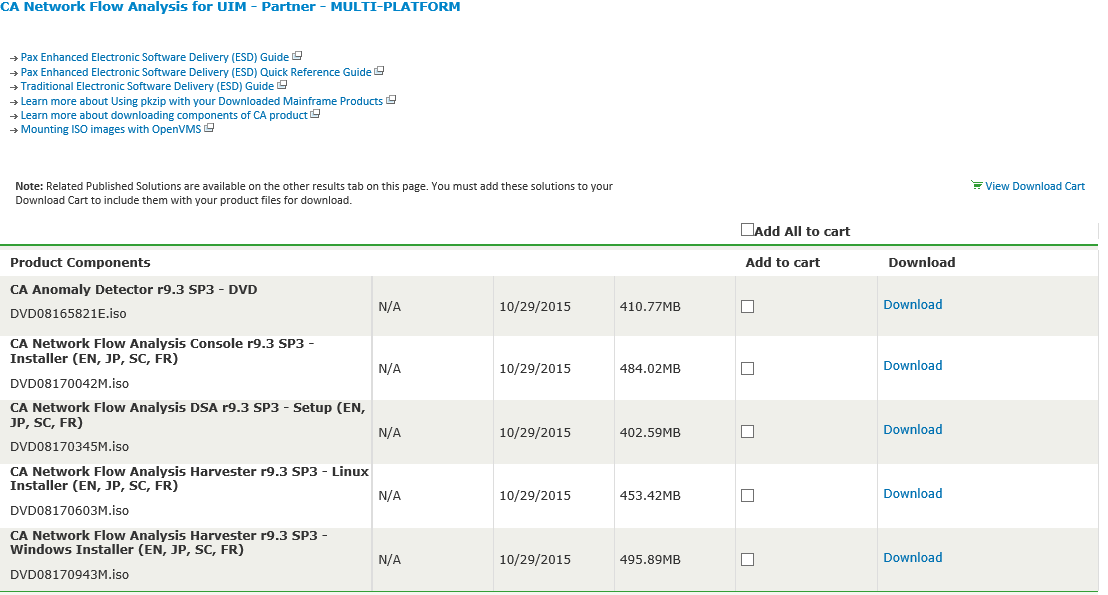Download the Harvester Linux Installer
The height and width of the screenshot is (595, 1108).
pos(912,493)
